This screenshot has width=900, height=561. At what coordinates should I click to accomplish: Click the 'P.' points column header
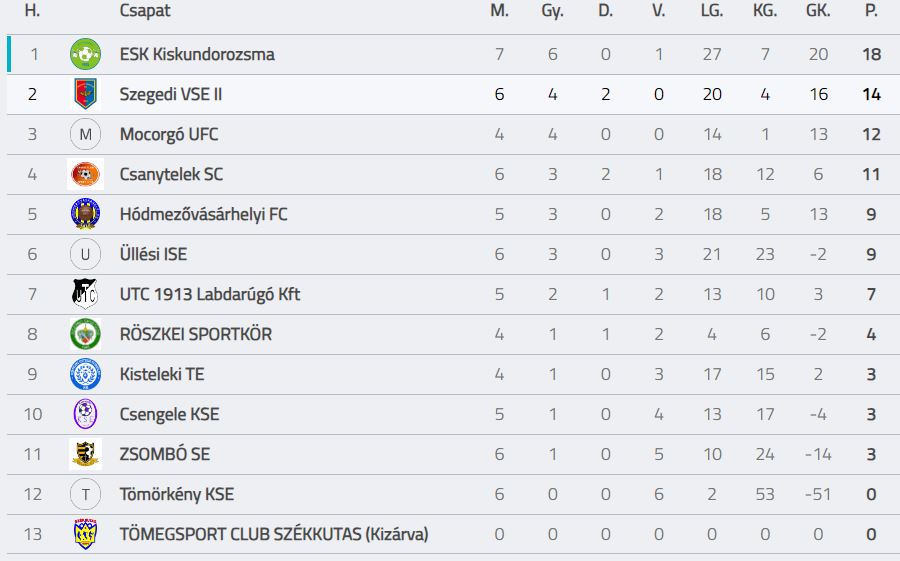[x=871, y=11]
